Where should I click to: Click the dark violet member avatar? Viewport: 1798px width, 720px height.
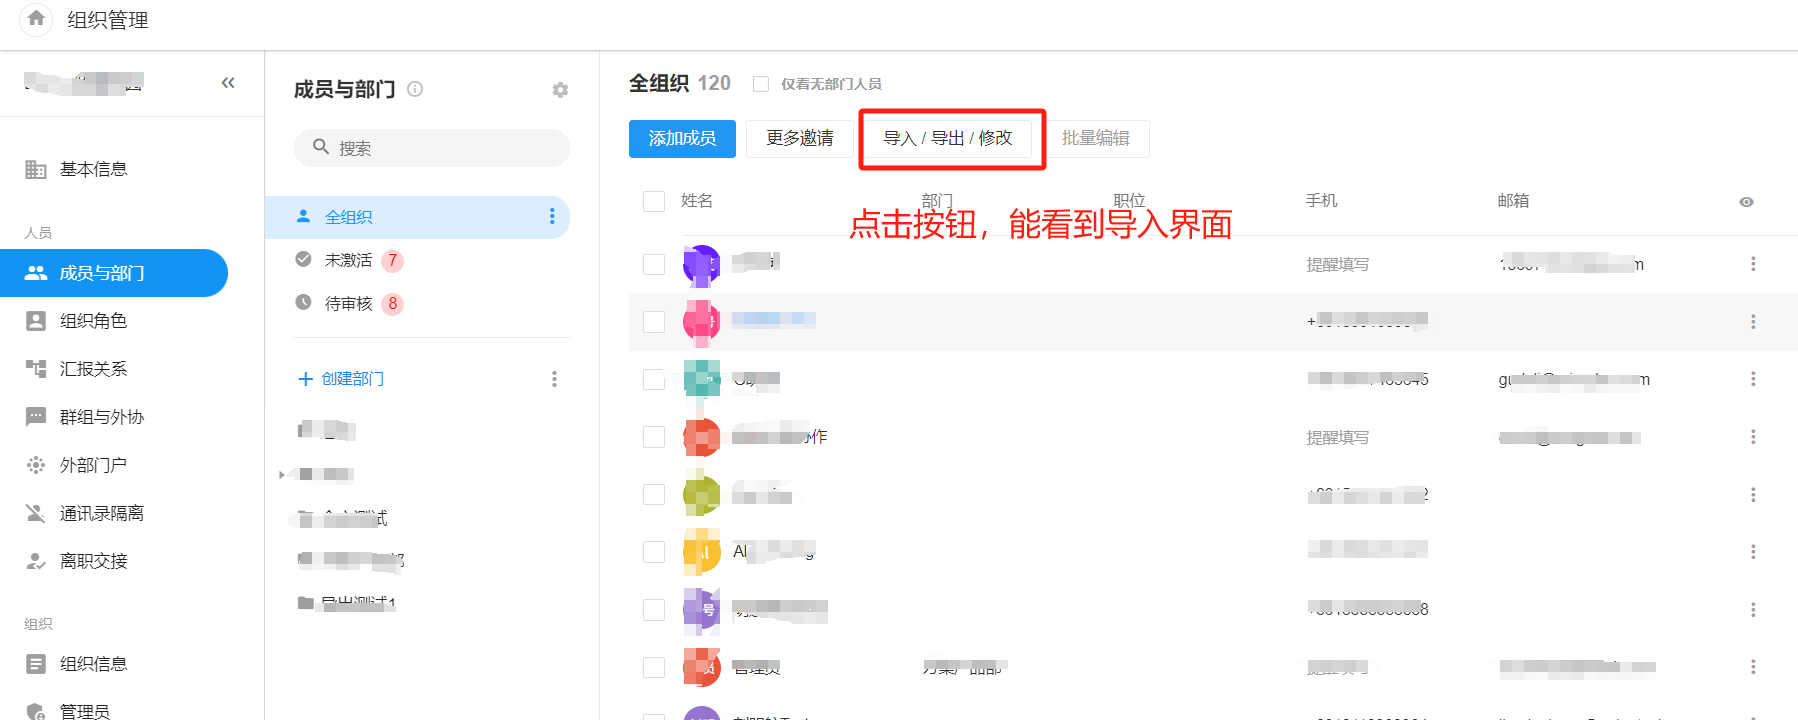click(x=702, y=264)
